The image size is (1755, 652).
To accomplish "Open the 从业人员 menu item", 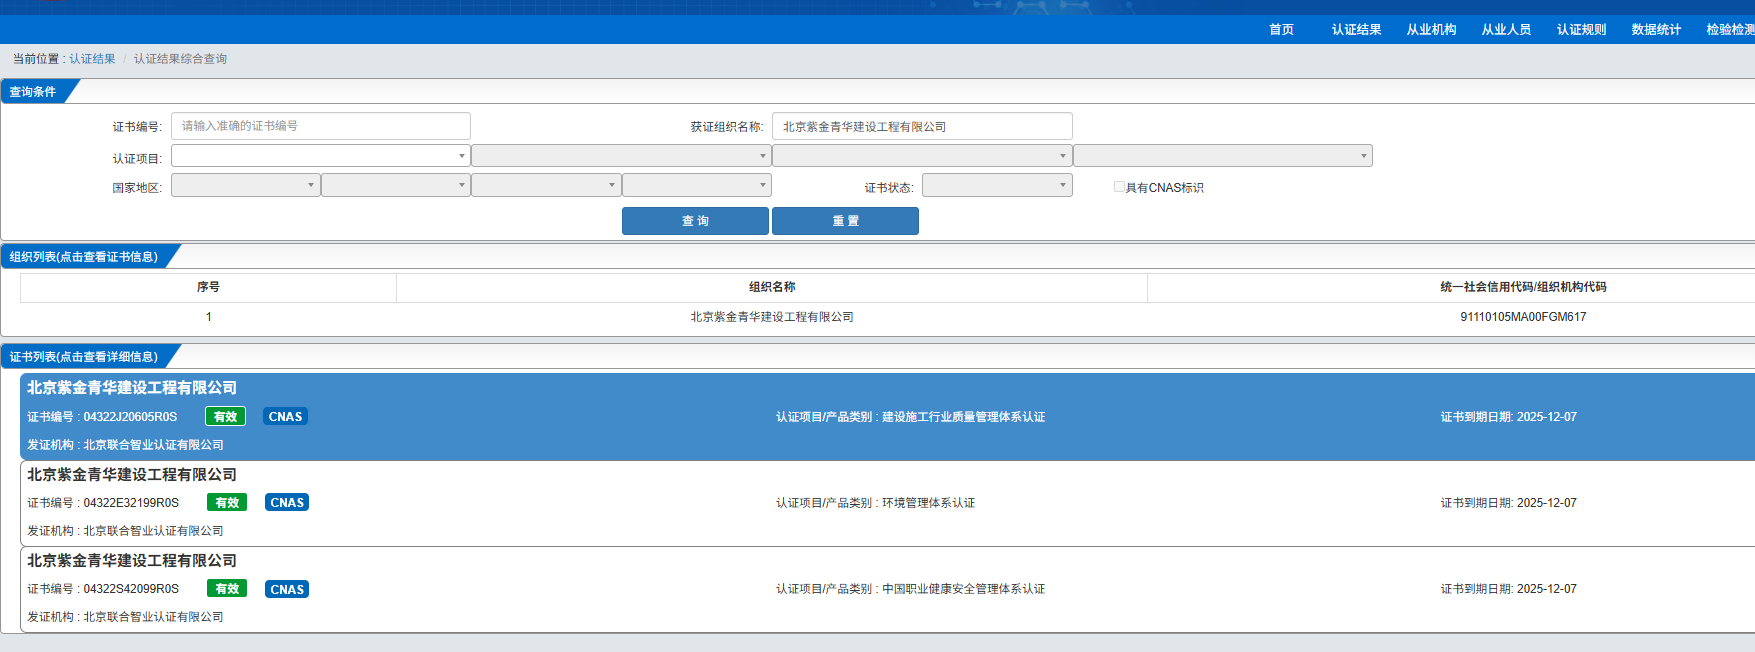I will coord(1506,30).
